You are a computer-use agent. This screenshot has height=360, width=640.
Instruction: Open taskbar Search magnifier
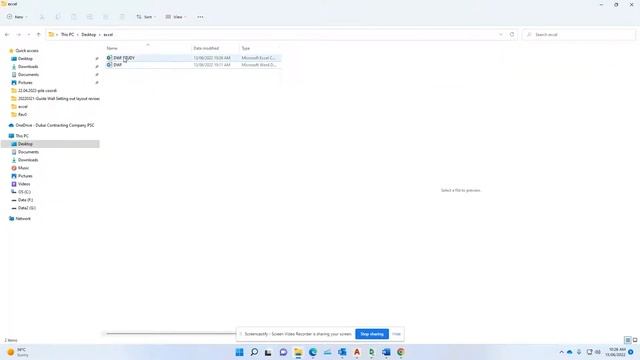point(254,352)
